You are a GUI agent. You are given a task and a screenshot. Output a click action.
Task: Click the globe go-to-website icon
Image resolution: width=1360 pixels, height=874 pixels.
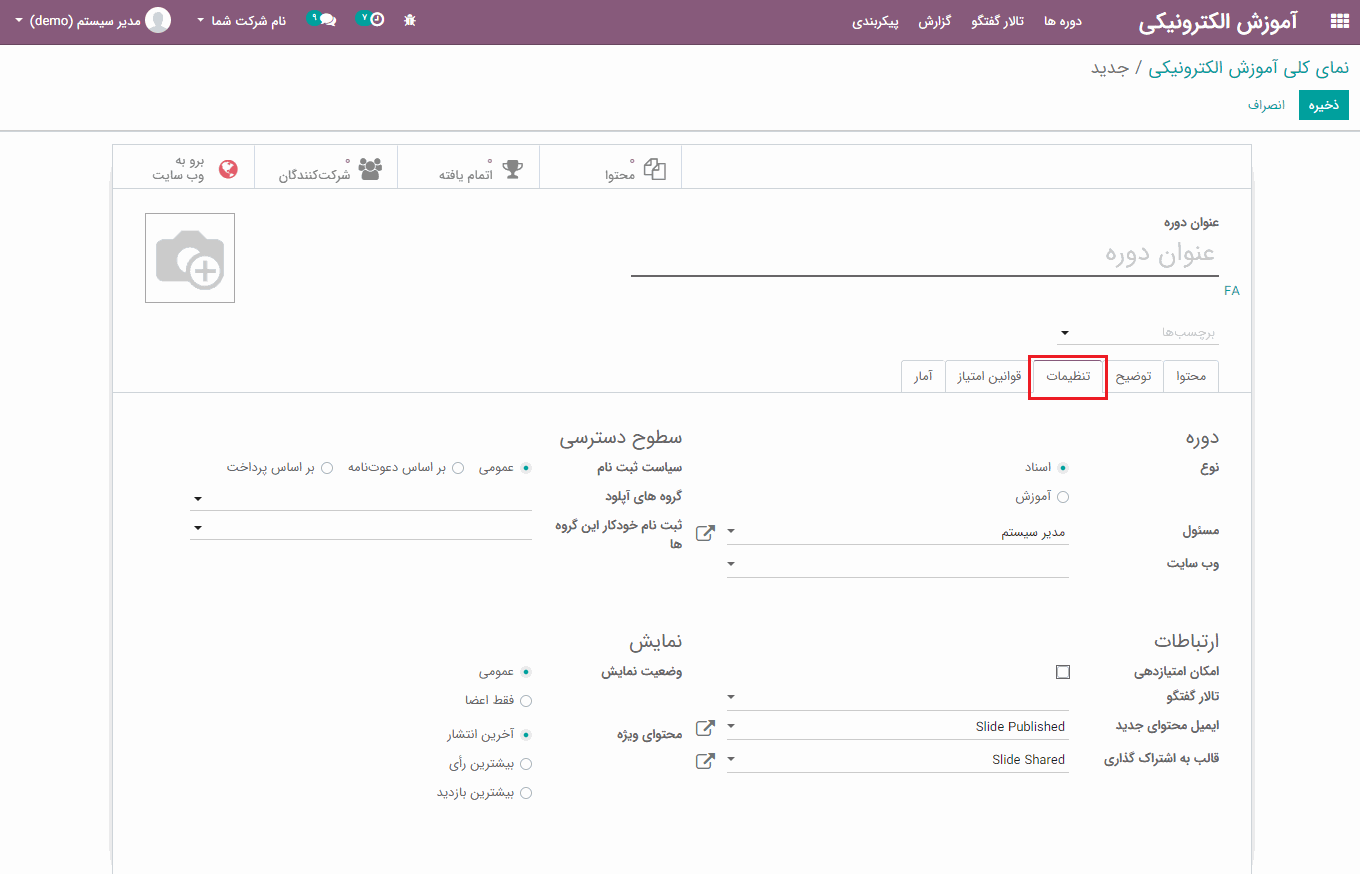click(228, 169)
